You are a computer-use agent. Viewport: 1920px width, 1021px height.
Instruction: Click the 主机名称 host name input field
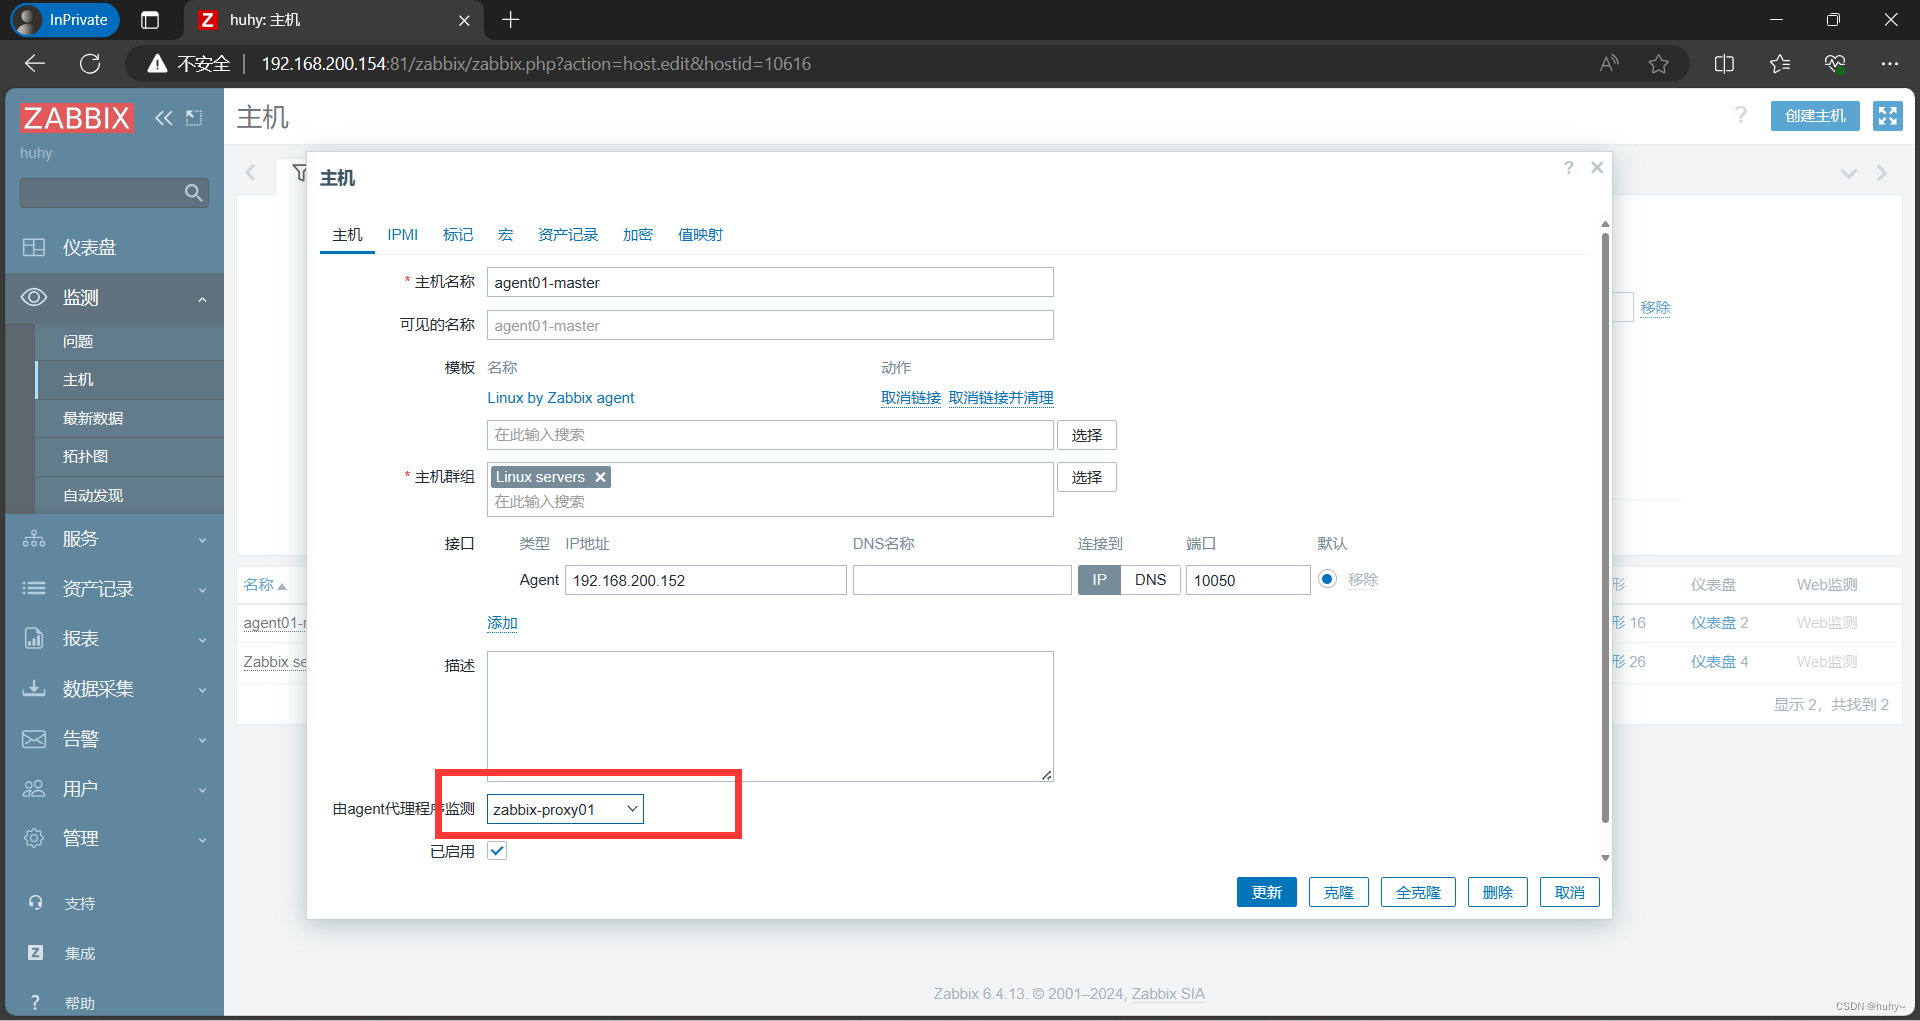pos(770,282)
